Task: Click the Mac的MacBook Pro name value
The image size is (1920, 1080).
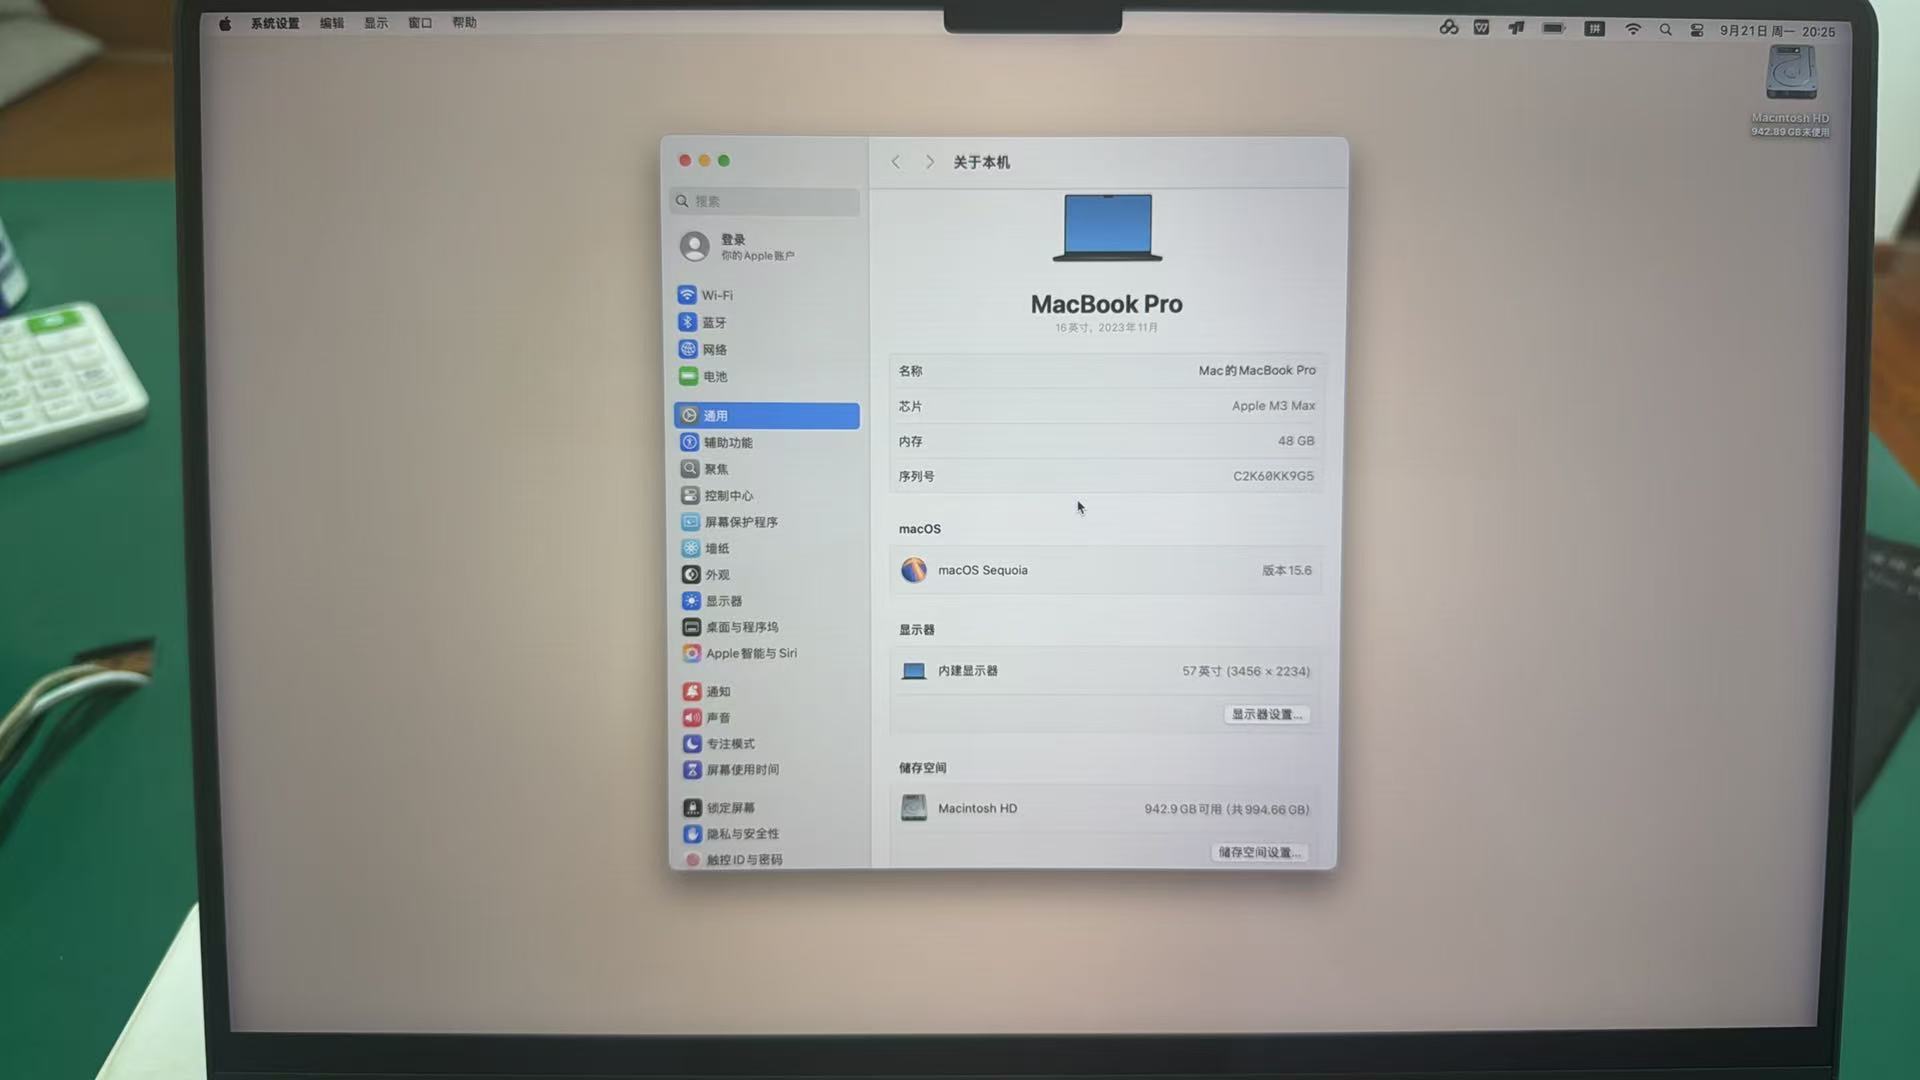Action: [x=1257, y=370]
